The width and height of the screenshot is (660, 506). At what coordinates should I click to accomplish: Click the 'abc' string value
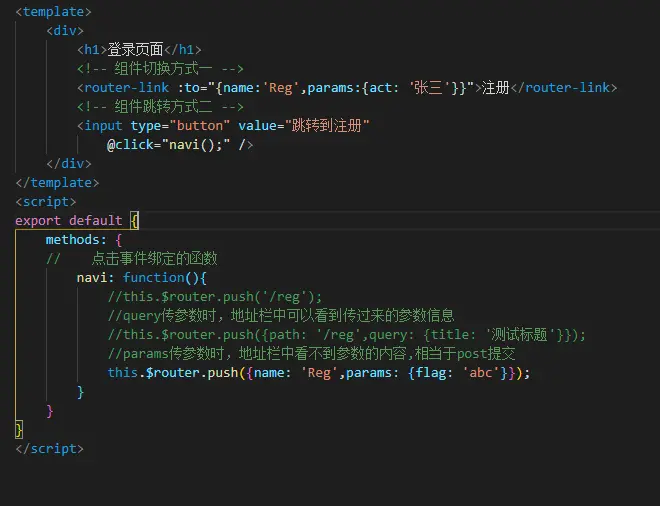481,373
